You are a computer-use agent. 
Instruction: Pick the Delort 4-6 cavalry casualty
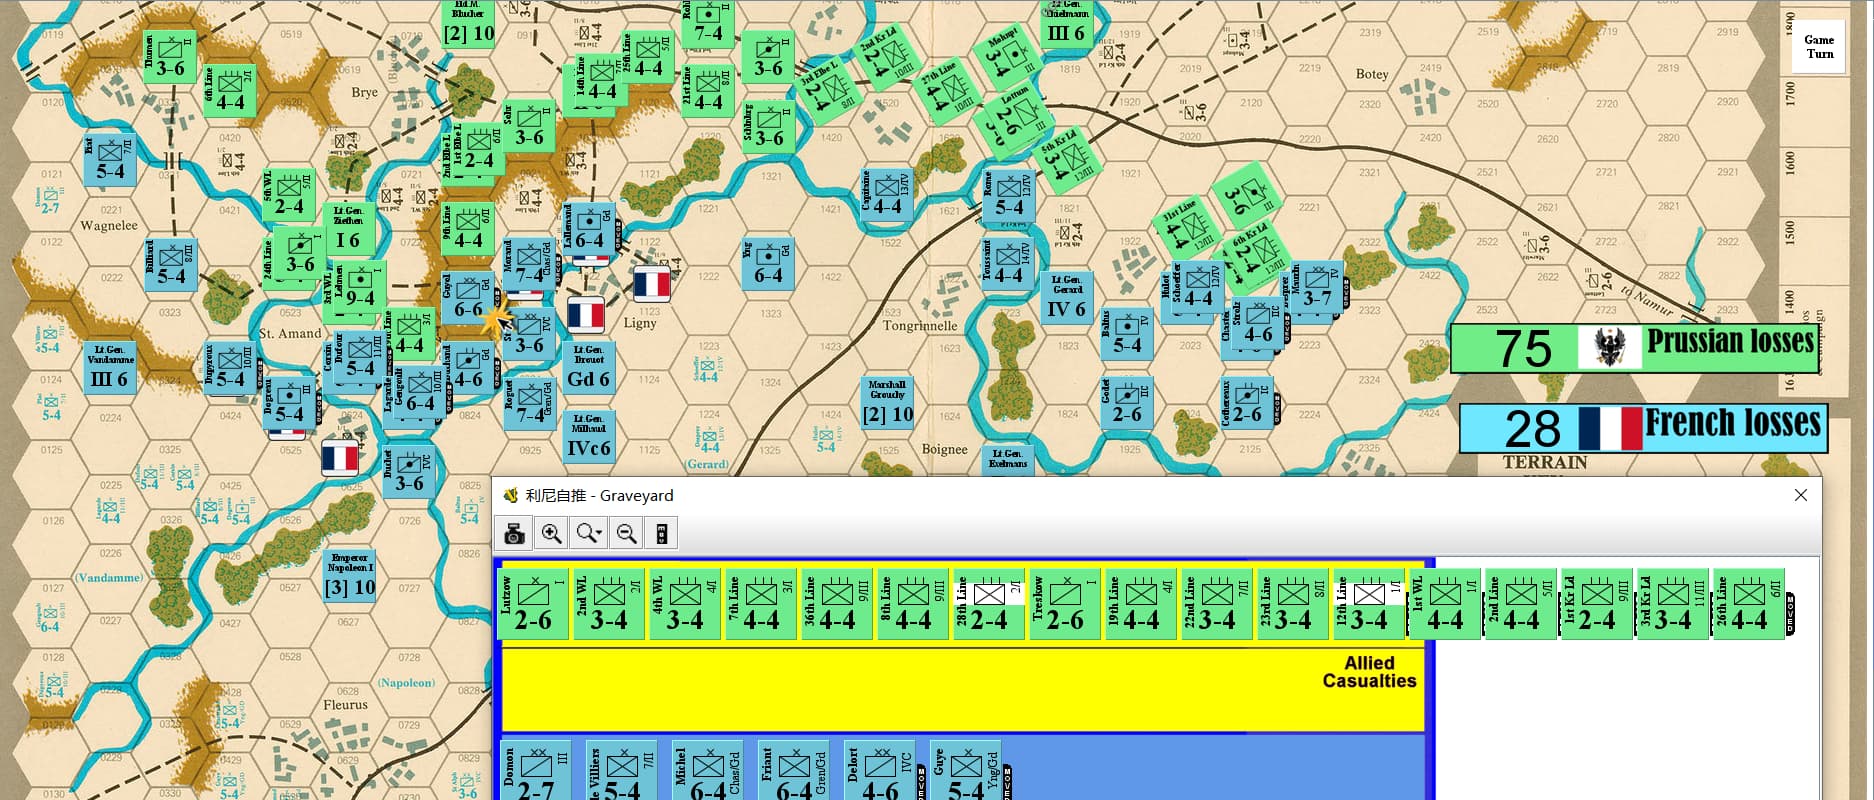tap(879, 772)
